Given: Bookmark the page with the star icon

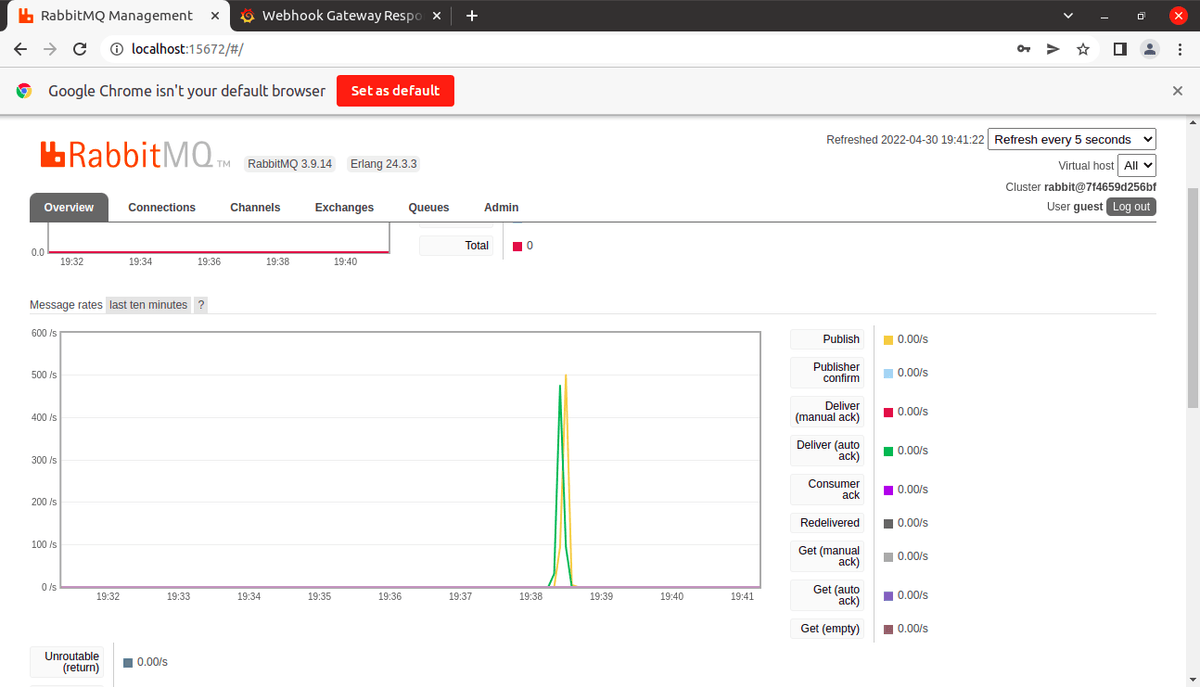Looking at the screenshot, I should [x=1083, y=48].
